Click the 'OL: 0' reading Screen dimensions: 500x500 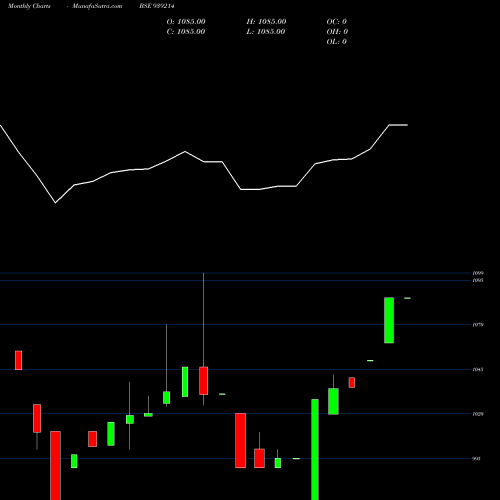(337, 42)
